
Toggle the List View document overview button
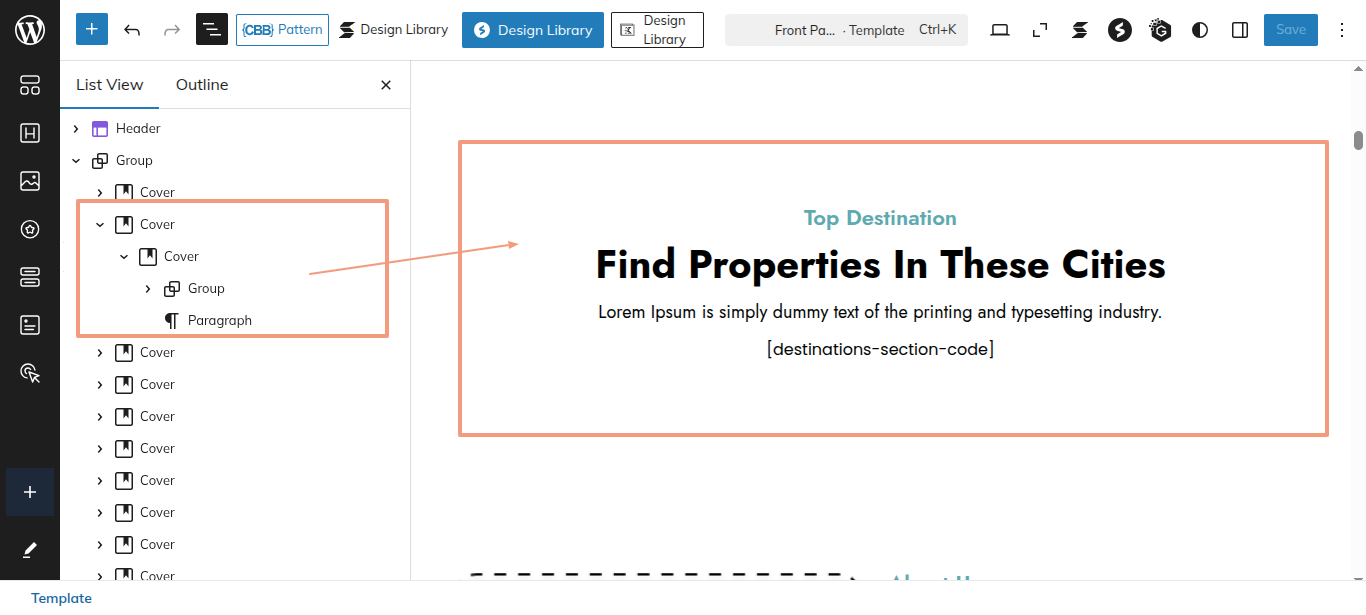click(x=212, y=30)
